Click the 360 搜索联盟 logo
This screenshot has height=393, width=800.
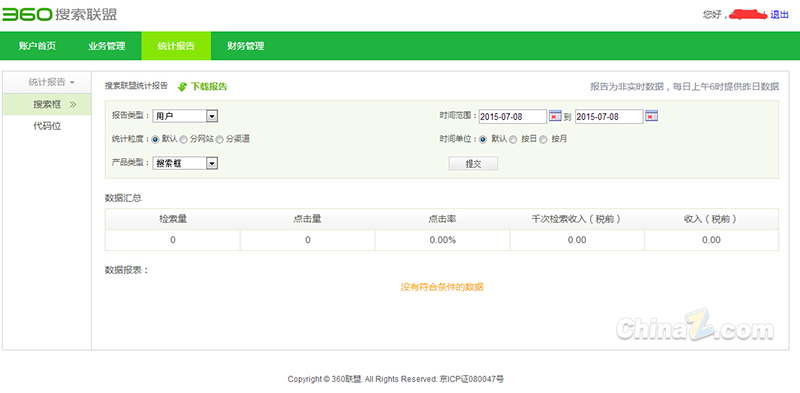59,14
